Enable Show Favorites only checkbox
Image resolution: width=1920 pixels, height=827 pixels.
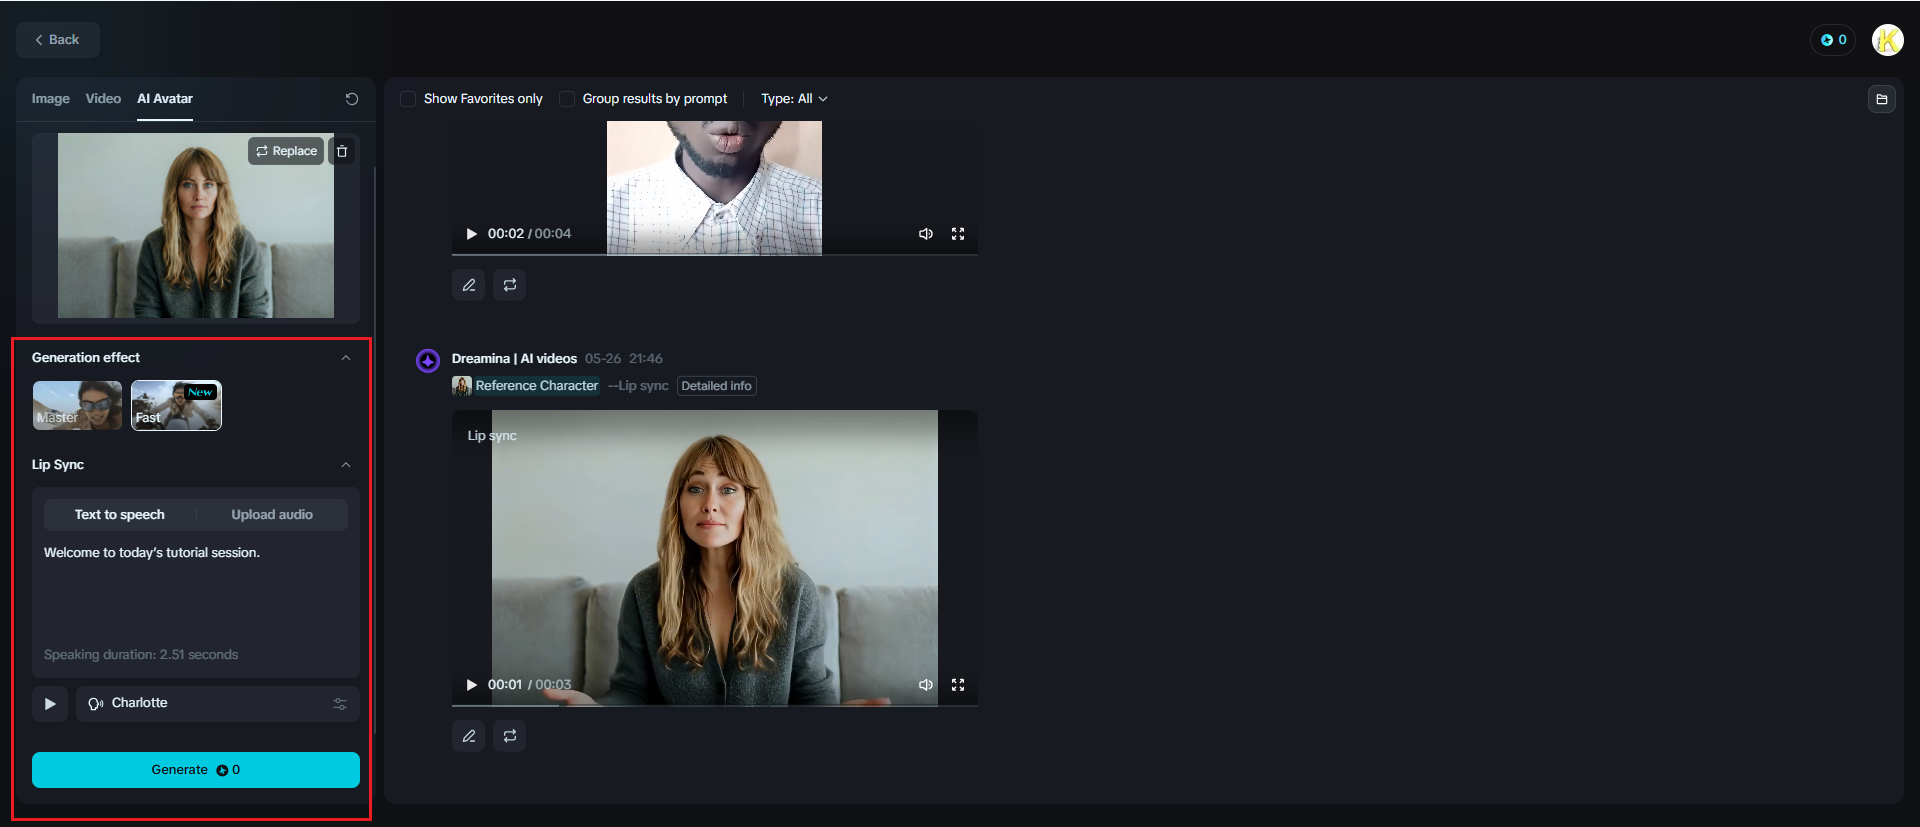[x=408, y=99]
